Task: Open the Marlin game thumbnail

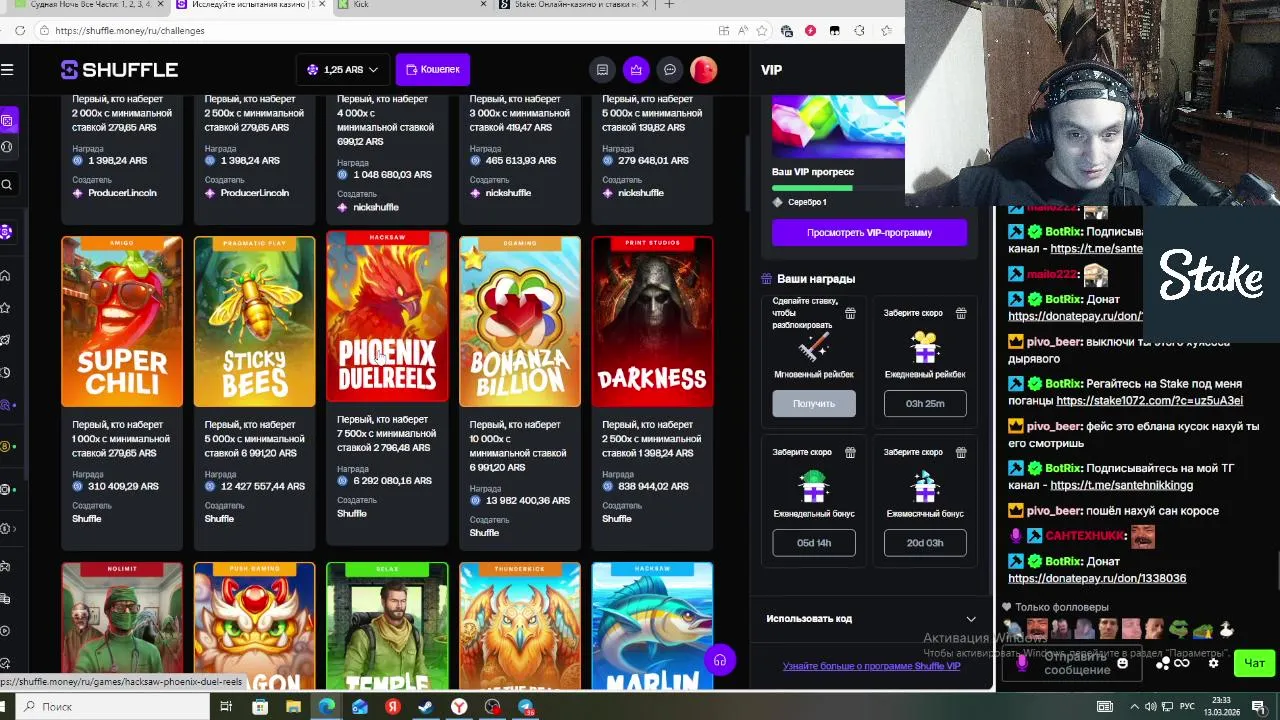Action: click(652, 627)
